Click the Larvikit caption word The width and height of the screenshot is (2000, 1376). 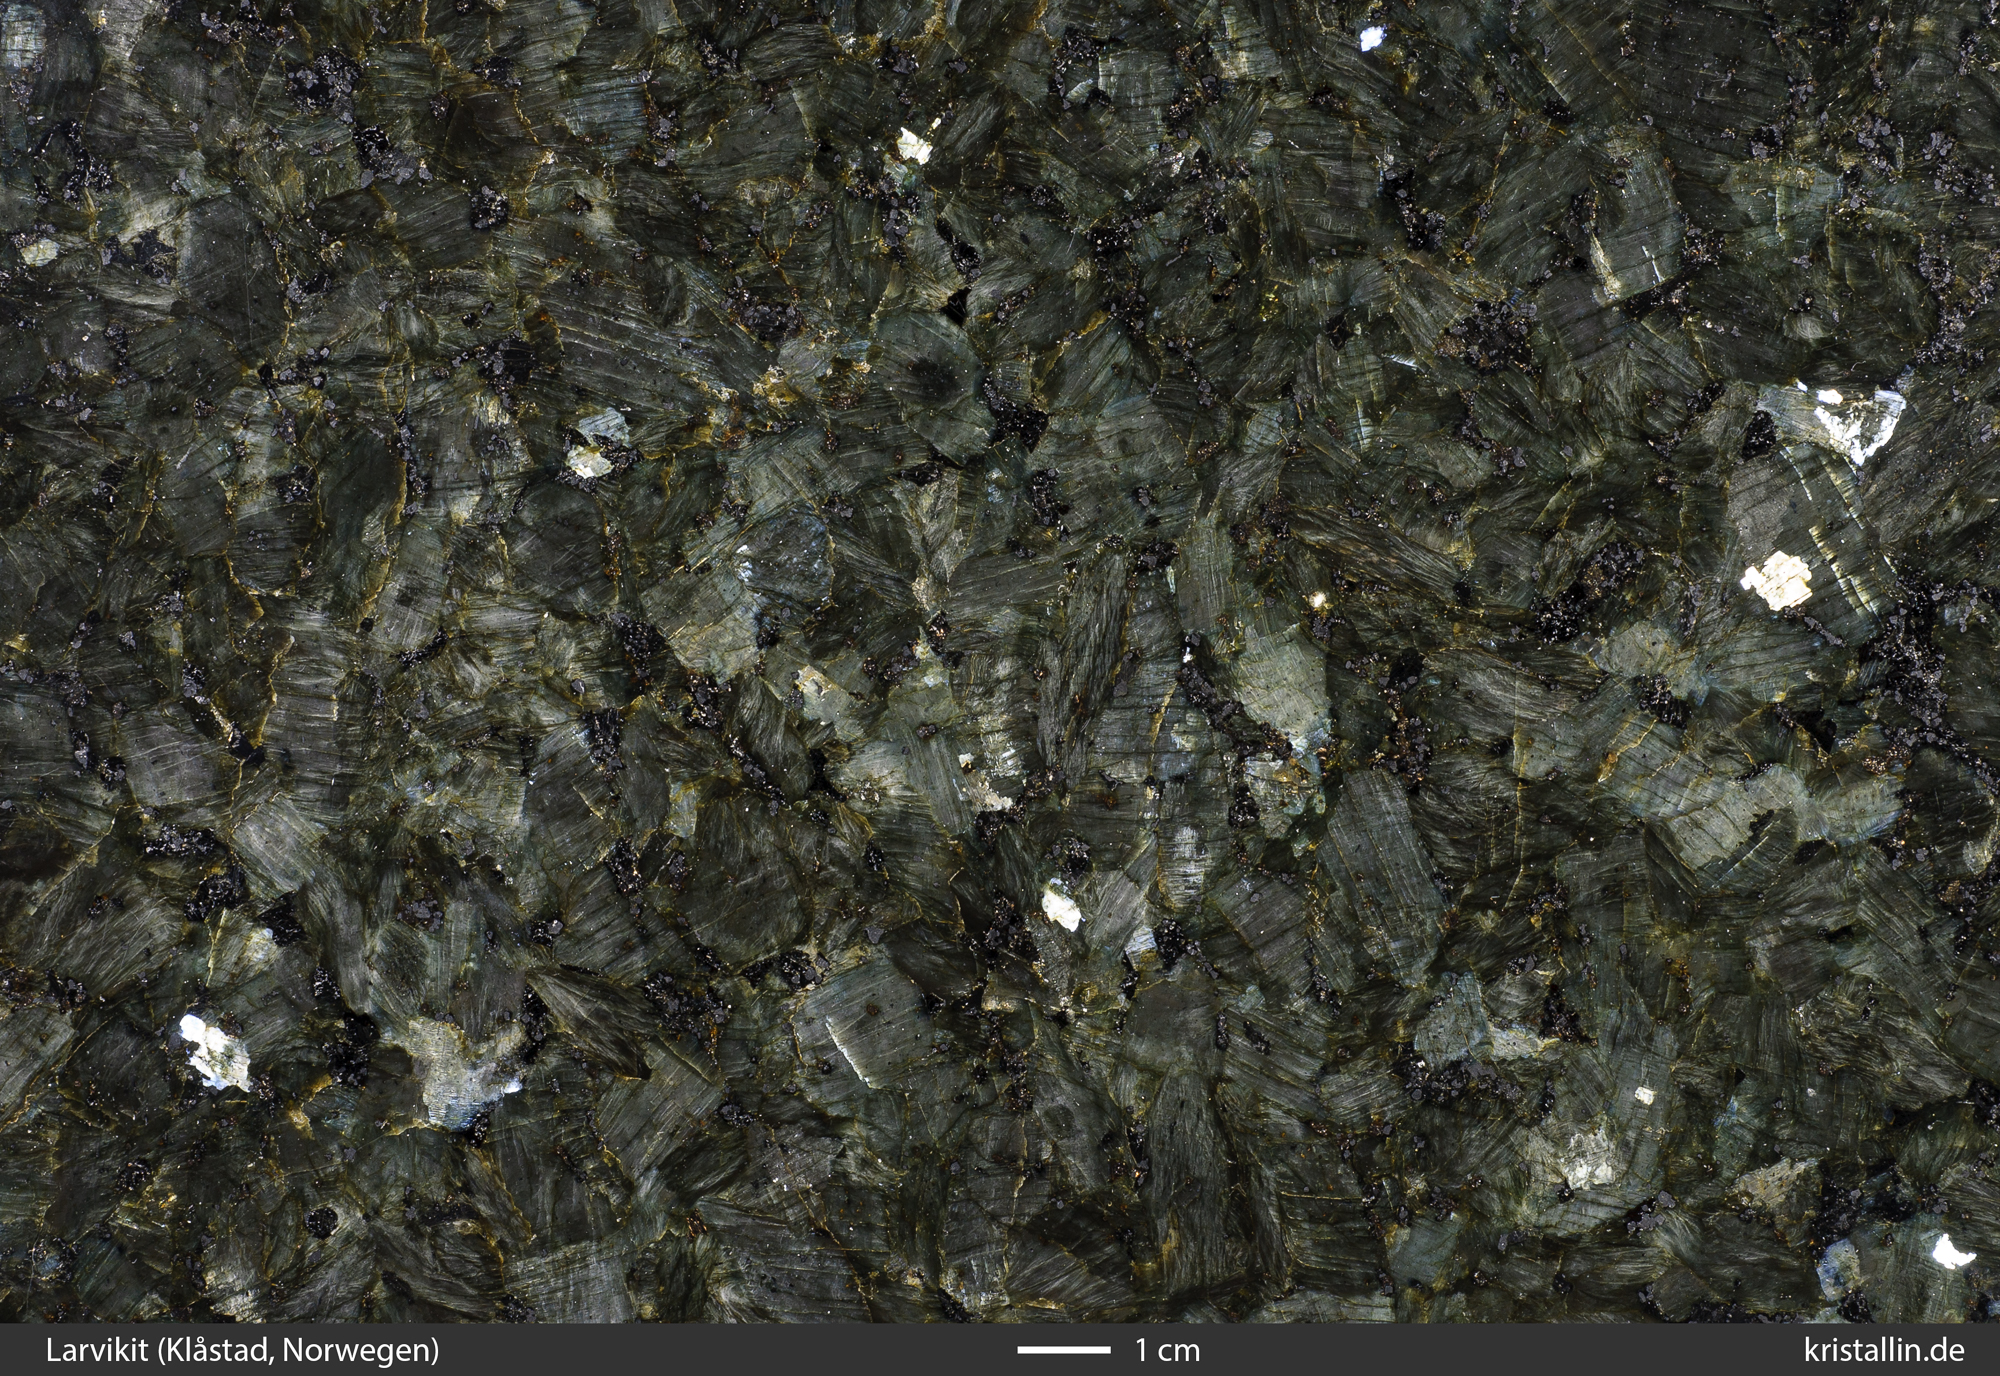click(98, 1350)
